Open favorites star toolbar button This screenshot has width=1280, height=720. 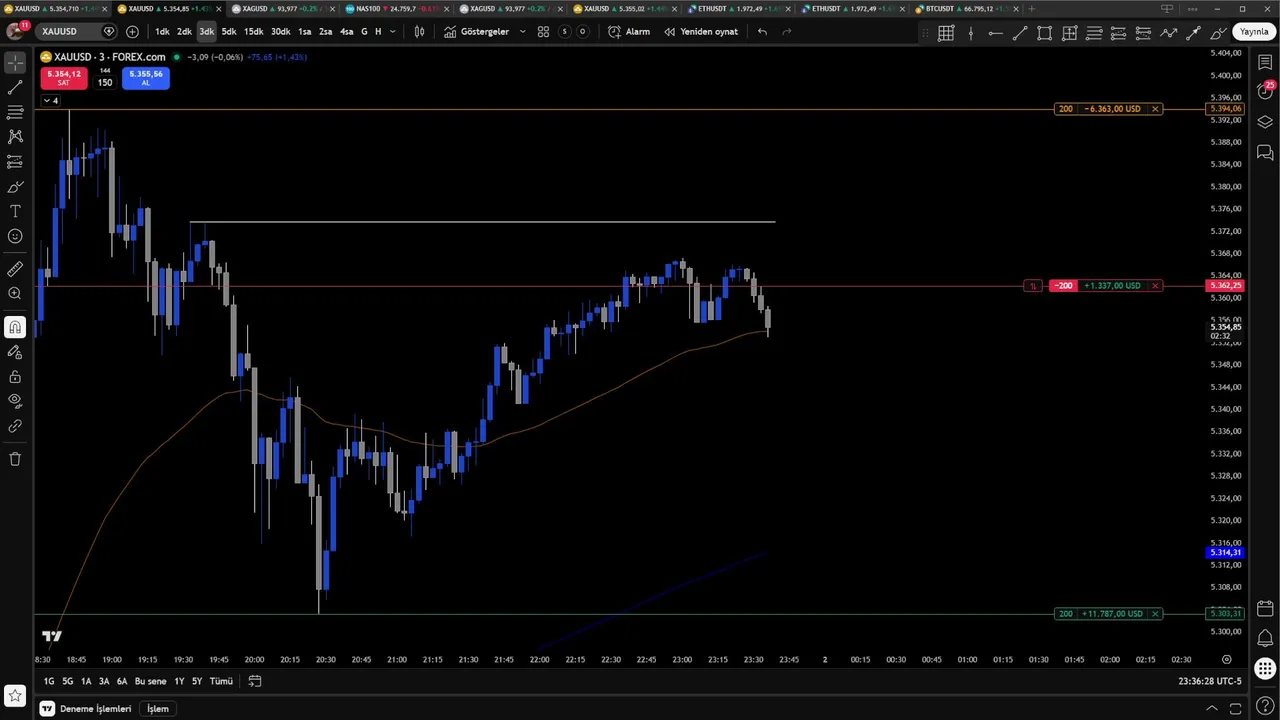pos(15,695)
